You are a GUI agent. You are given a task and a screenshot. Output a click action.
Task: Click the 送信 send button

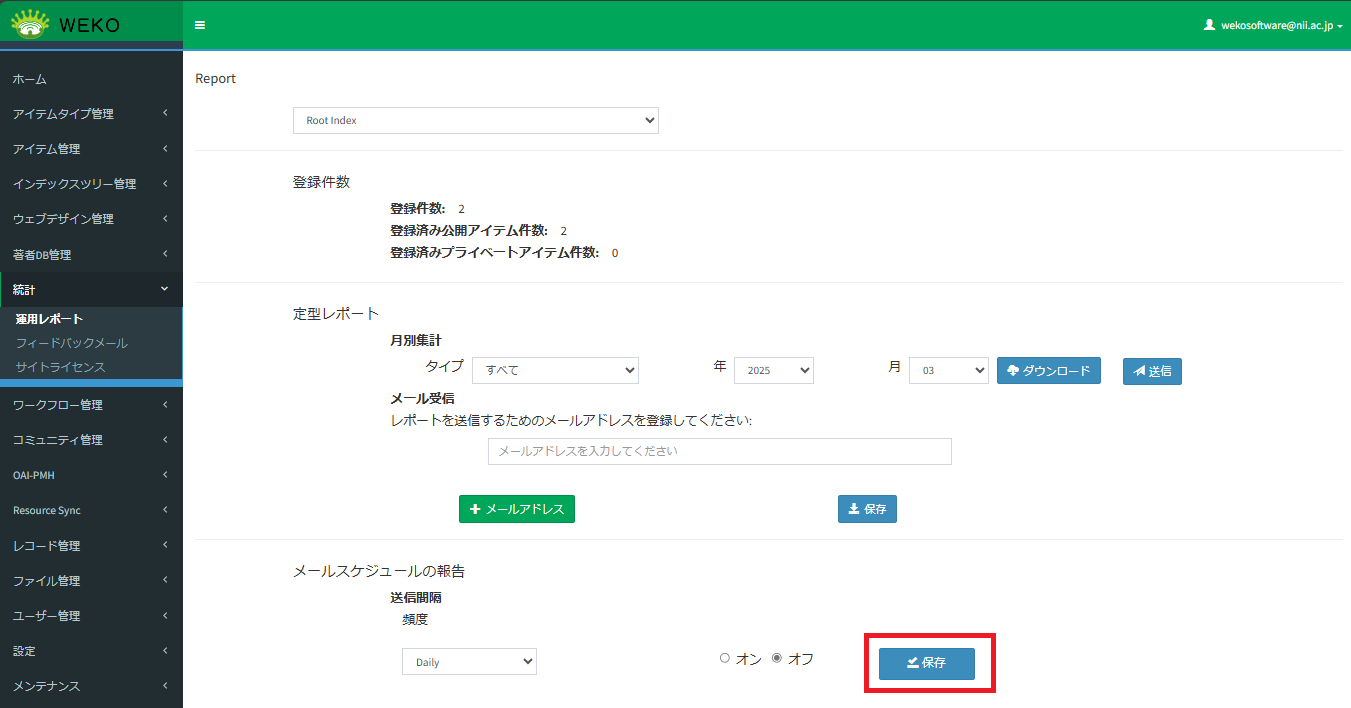click(x=1152, y=371)
